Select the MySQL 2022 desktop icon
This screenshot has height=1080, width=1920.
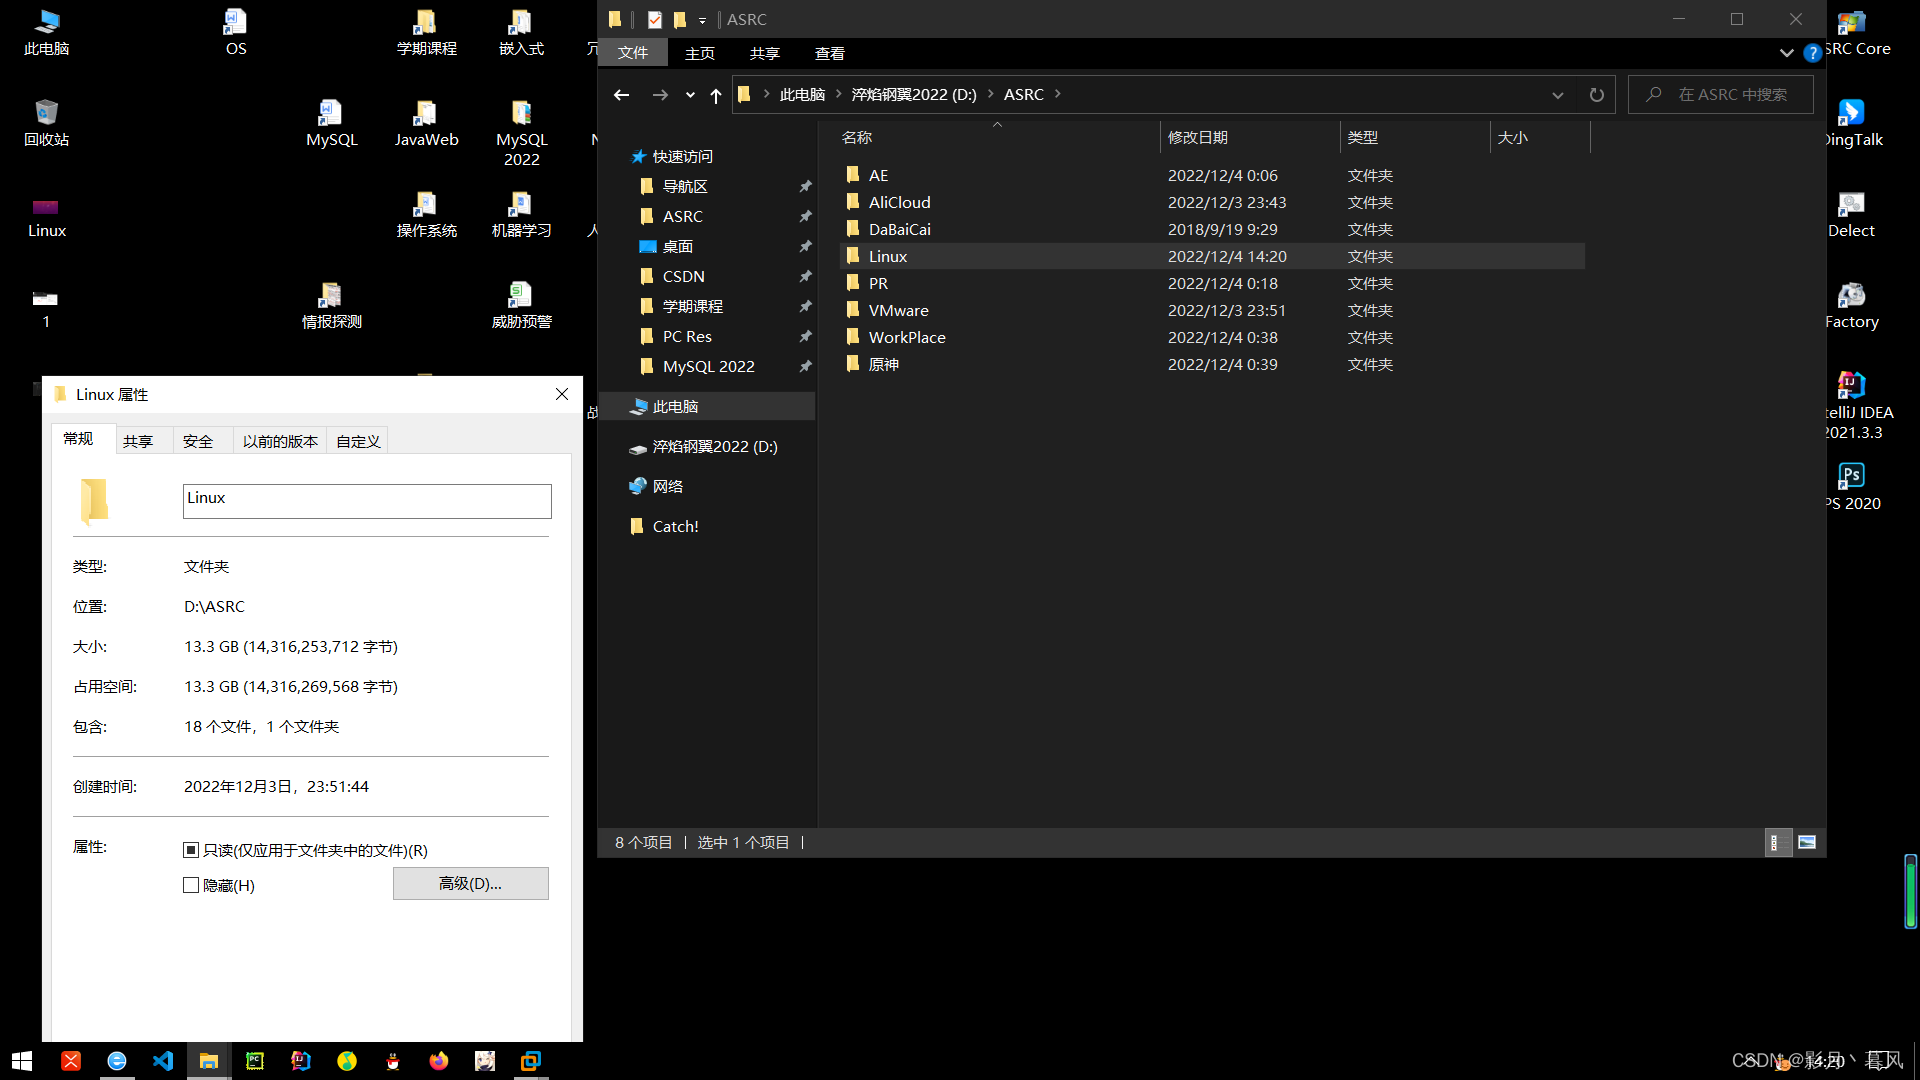pos(521,133)
